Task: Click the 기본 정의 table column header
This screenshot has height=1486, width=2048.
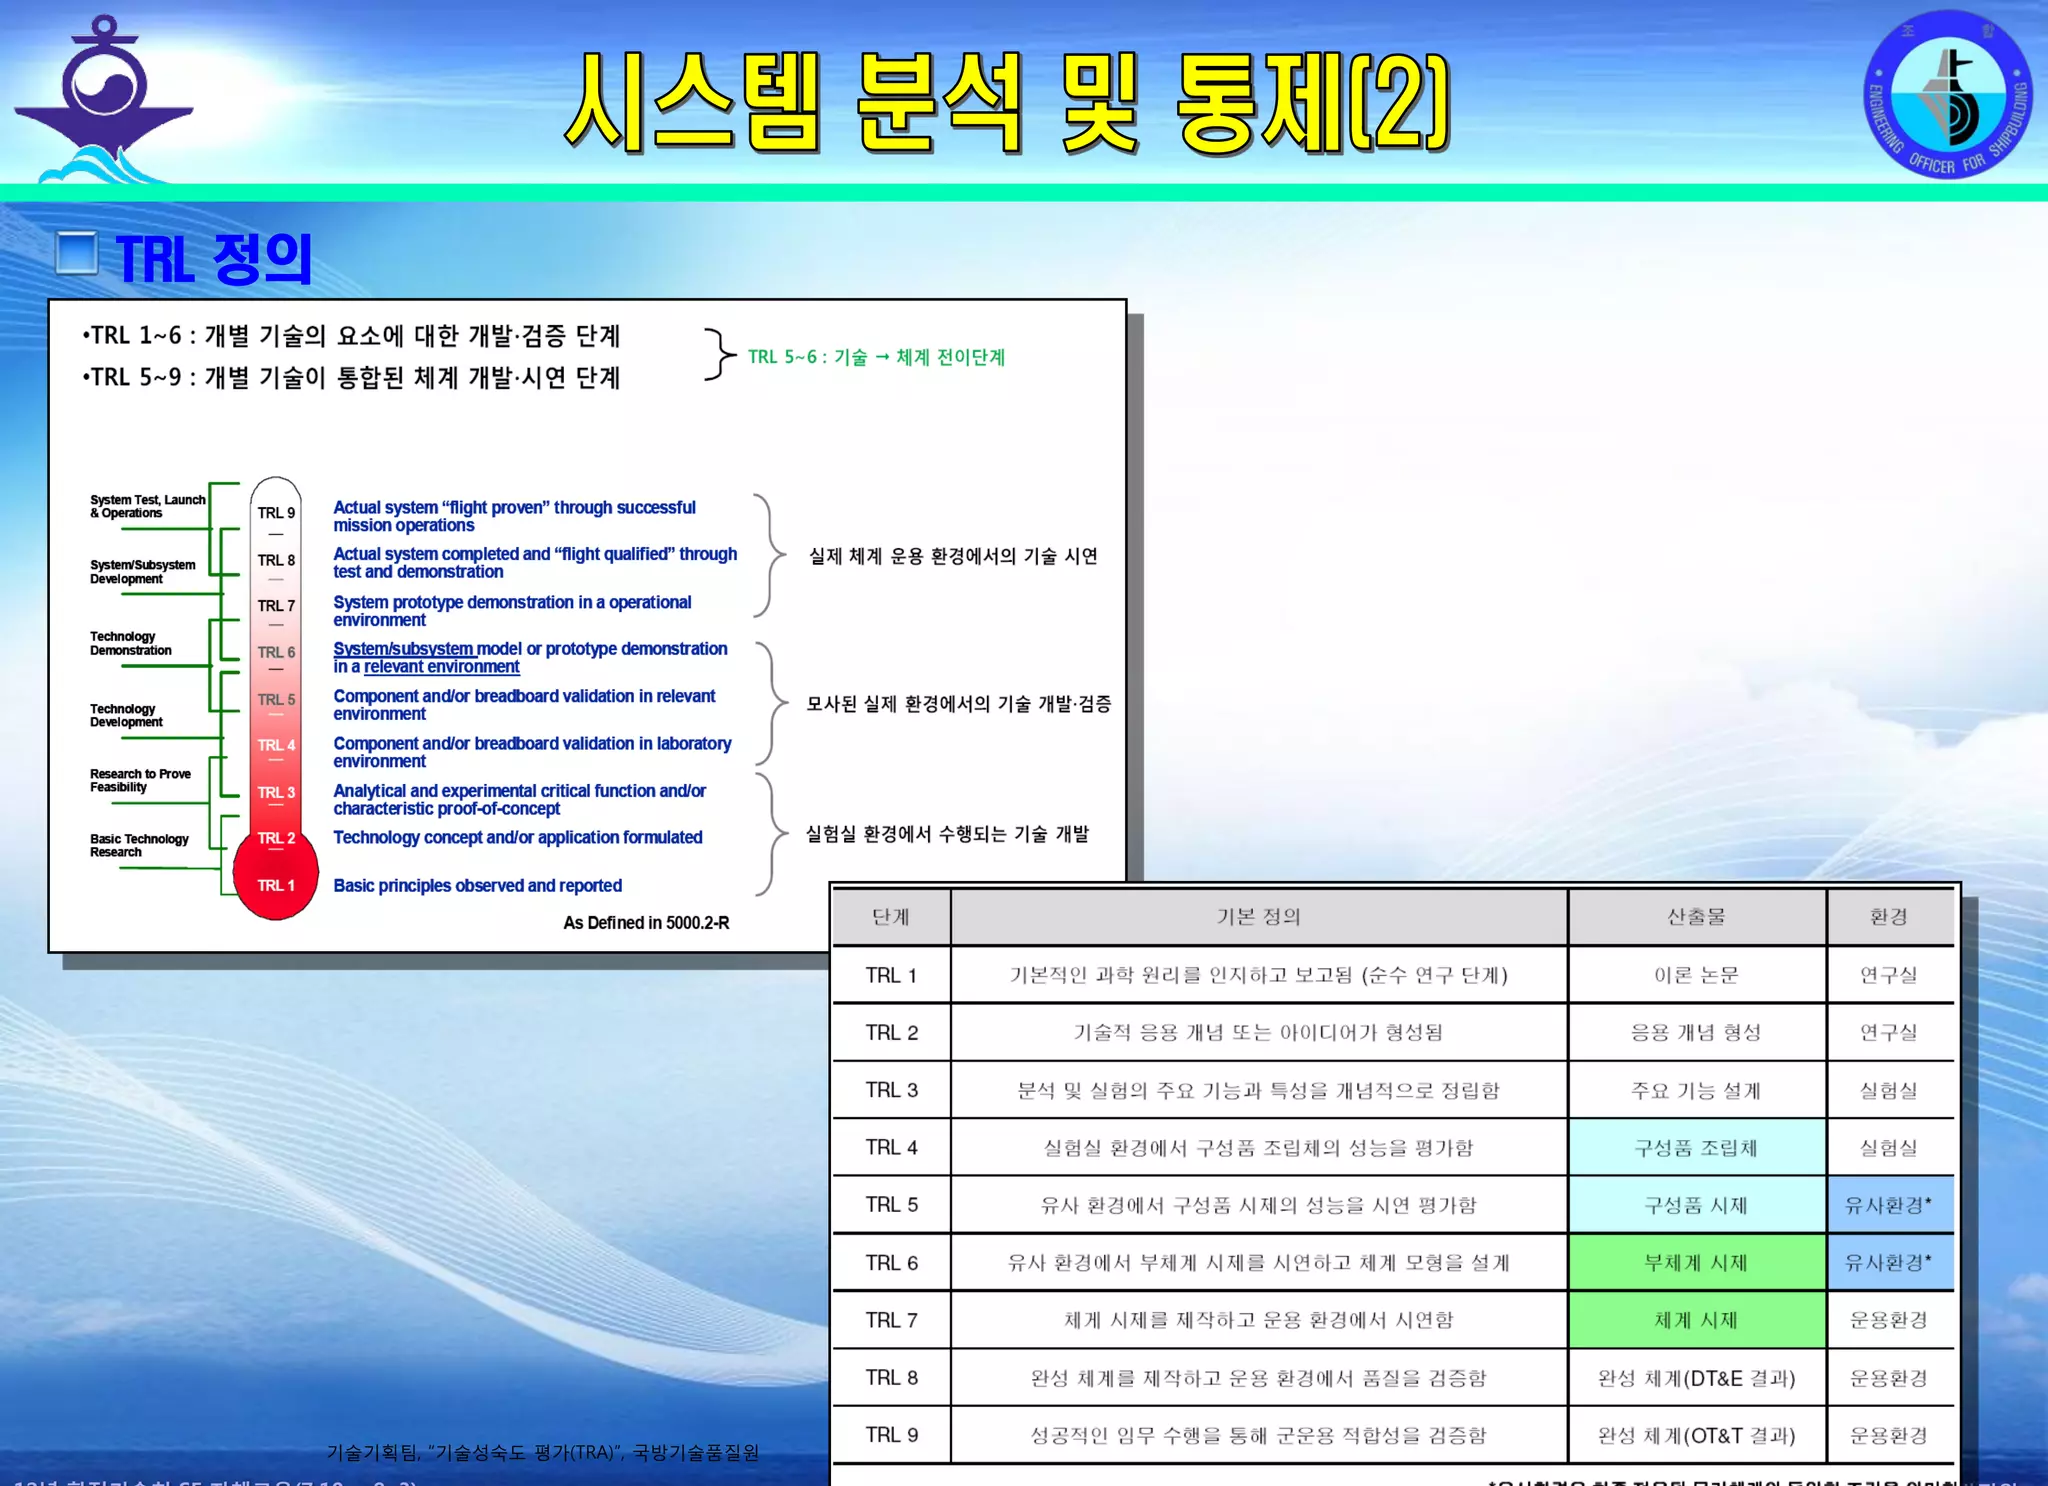Action: [x=1259, y=917]
